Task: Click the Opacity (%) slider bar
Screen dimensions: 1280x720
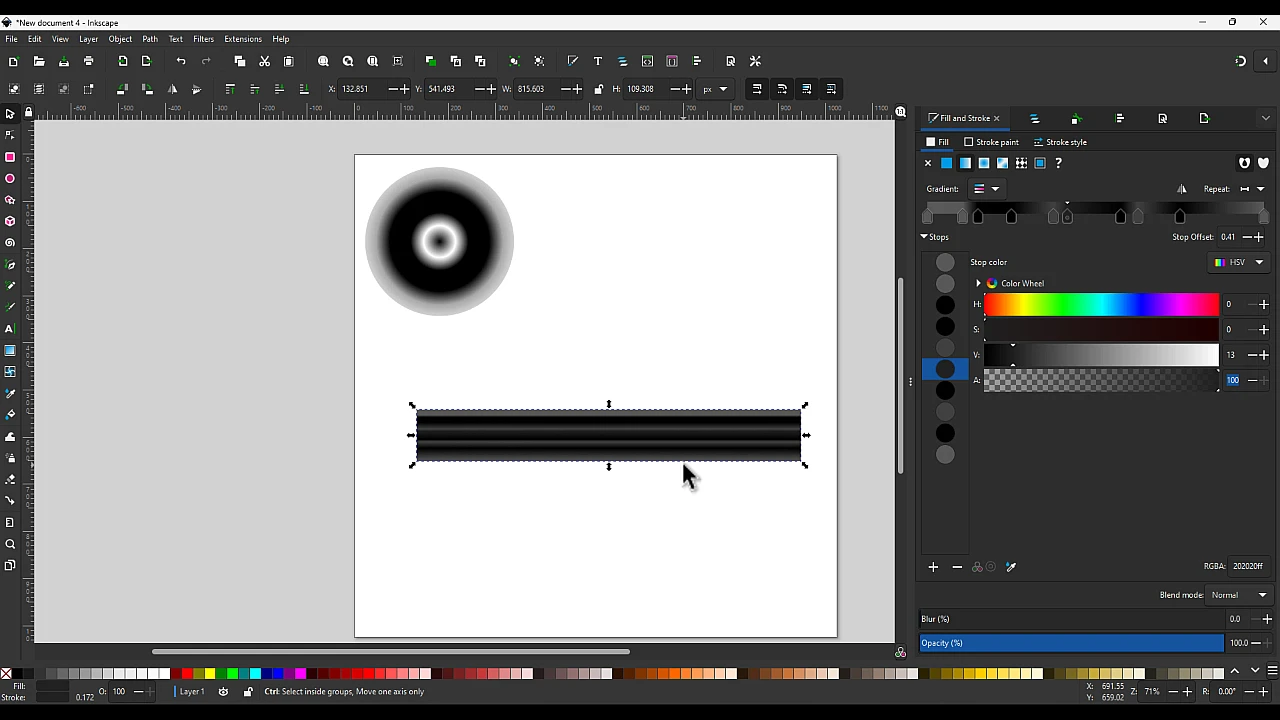Action: pyautogui.click(x=1071, y=643)
